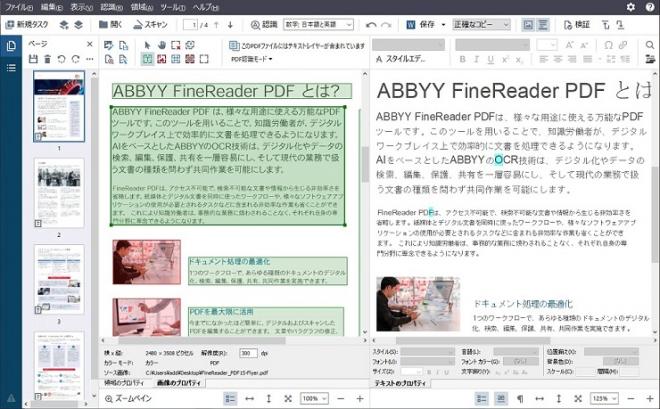Open the 正確なコピー layout dropdown
The height and width of the screenshot is (409, 660).
tap(481, 25)
